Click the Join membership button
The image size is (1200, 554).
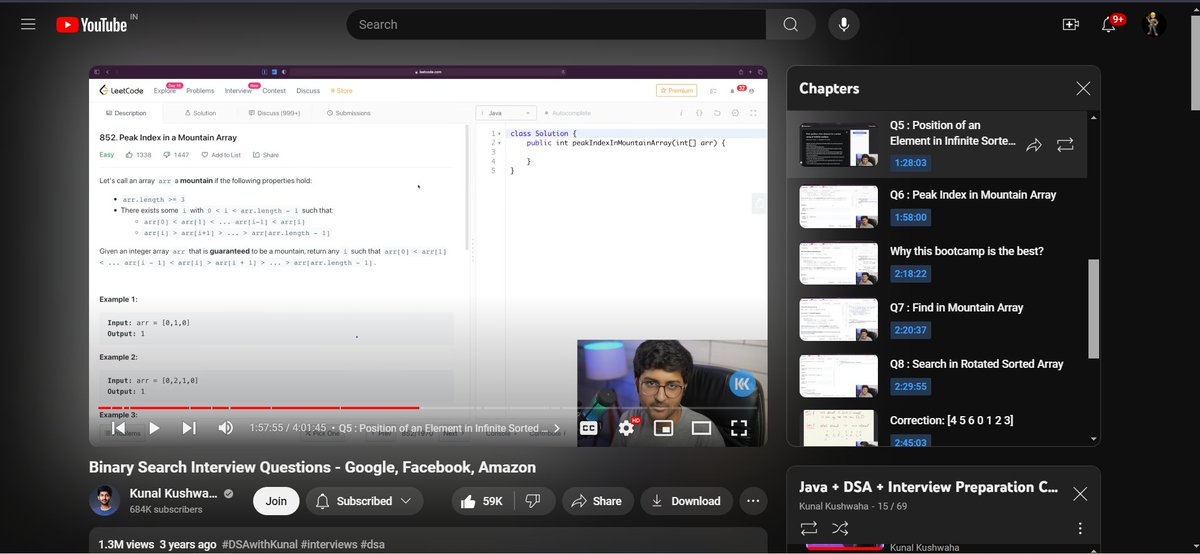tap(277, 501)
